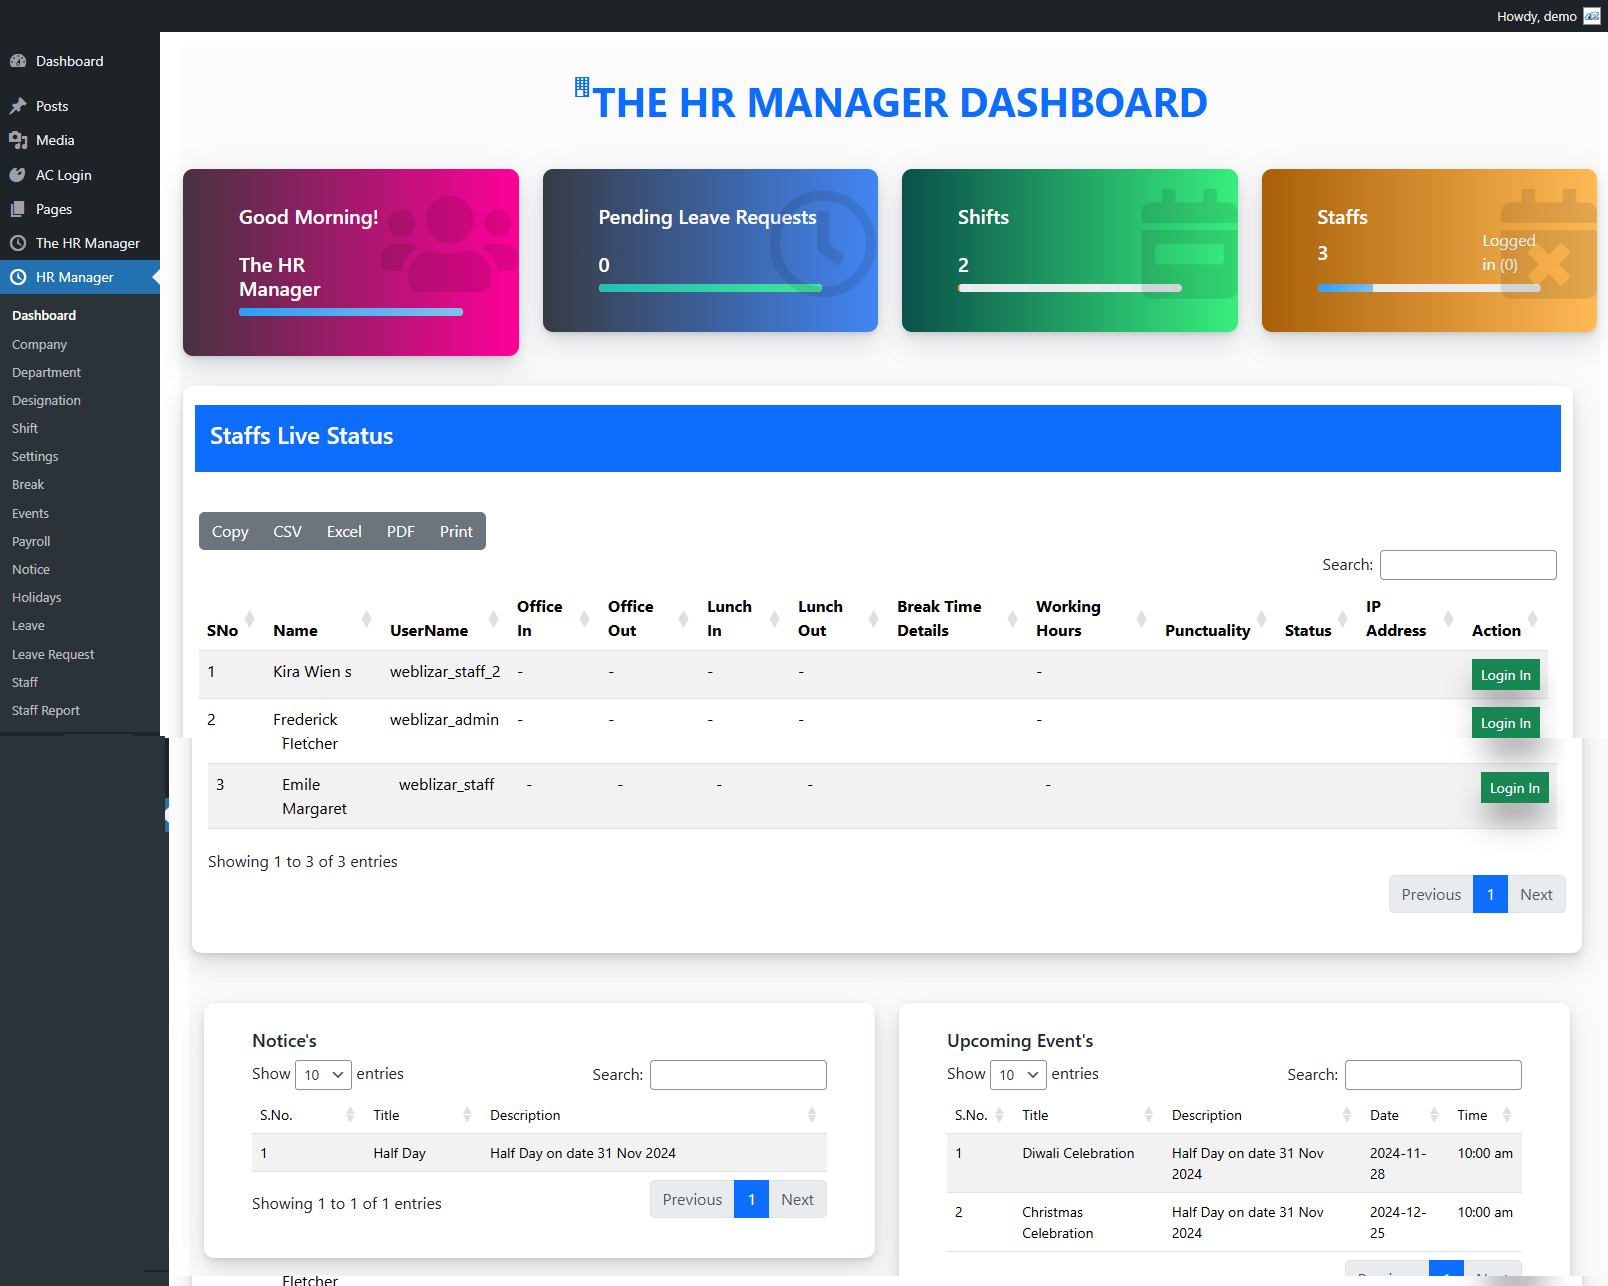Click Logged in (0) text on Staffs card
This screenshot has height=1286, width=1608.
1508,253
